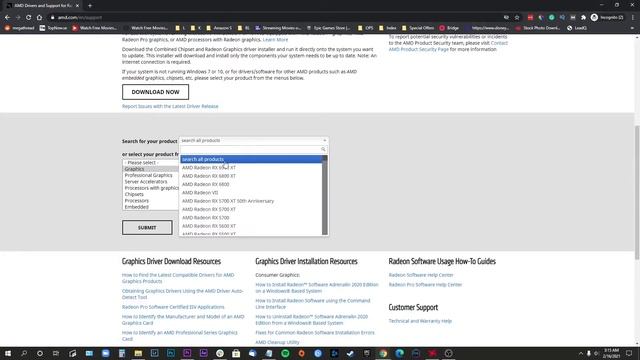Image resolution: width=640 pixels, height=360 pixels.
Task: Close the AMD Drivers and Support tab
Action: click(x=77, y=6)
